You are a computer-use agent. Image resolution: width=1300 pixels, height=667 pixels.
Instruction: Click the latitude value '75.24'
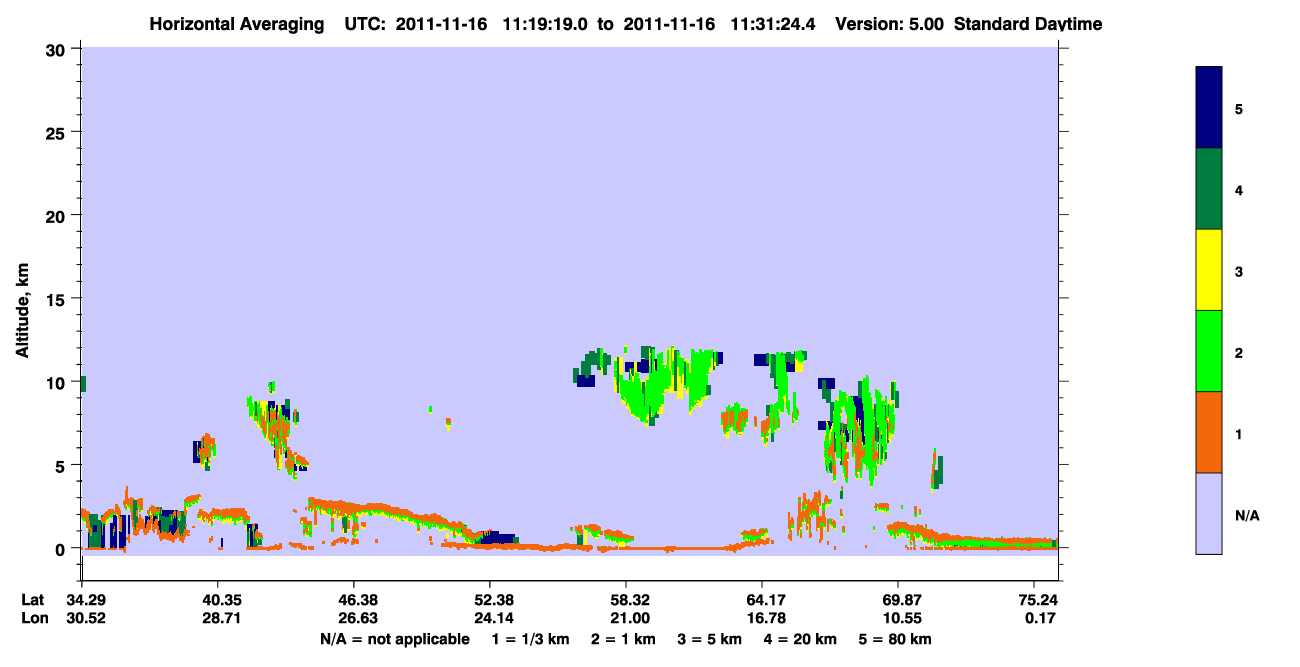coord(1035,600)
